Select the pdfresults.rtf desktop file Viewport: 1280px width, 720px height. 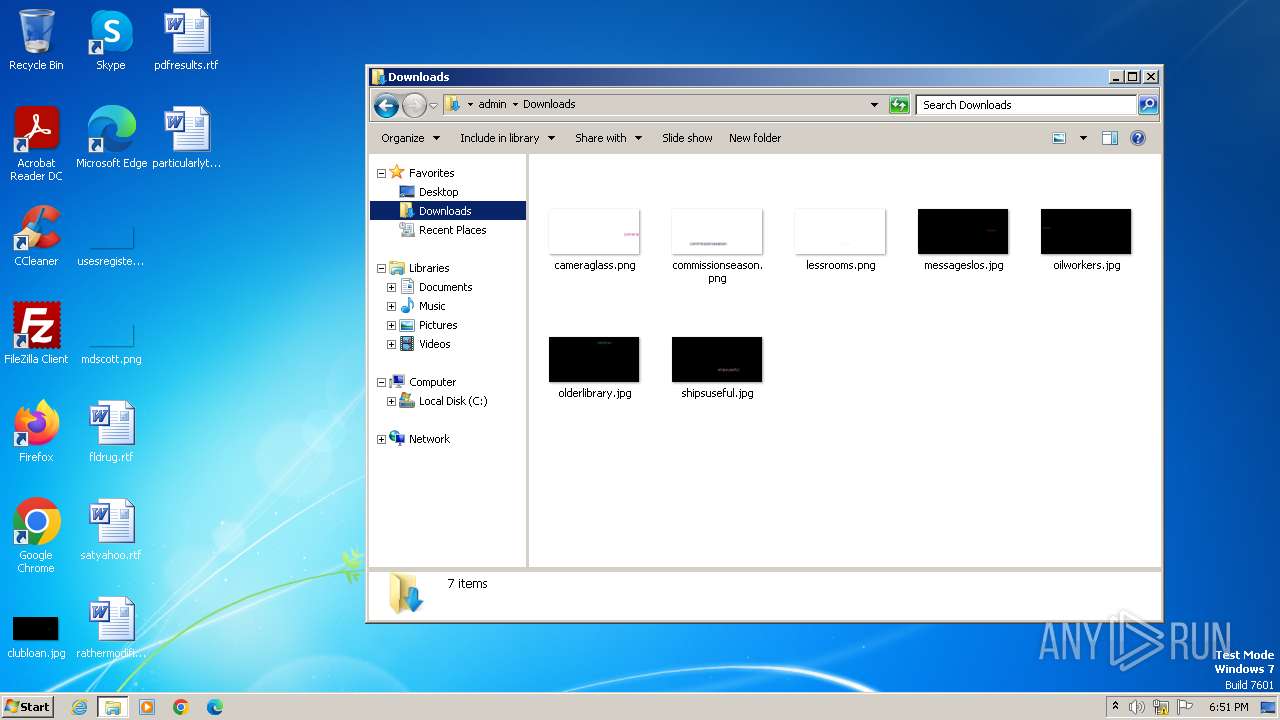pyautogui.click(x=186, y=41)
